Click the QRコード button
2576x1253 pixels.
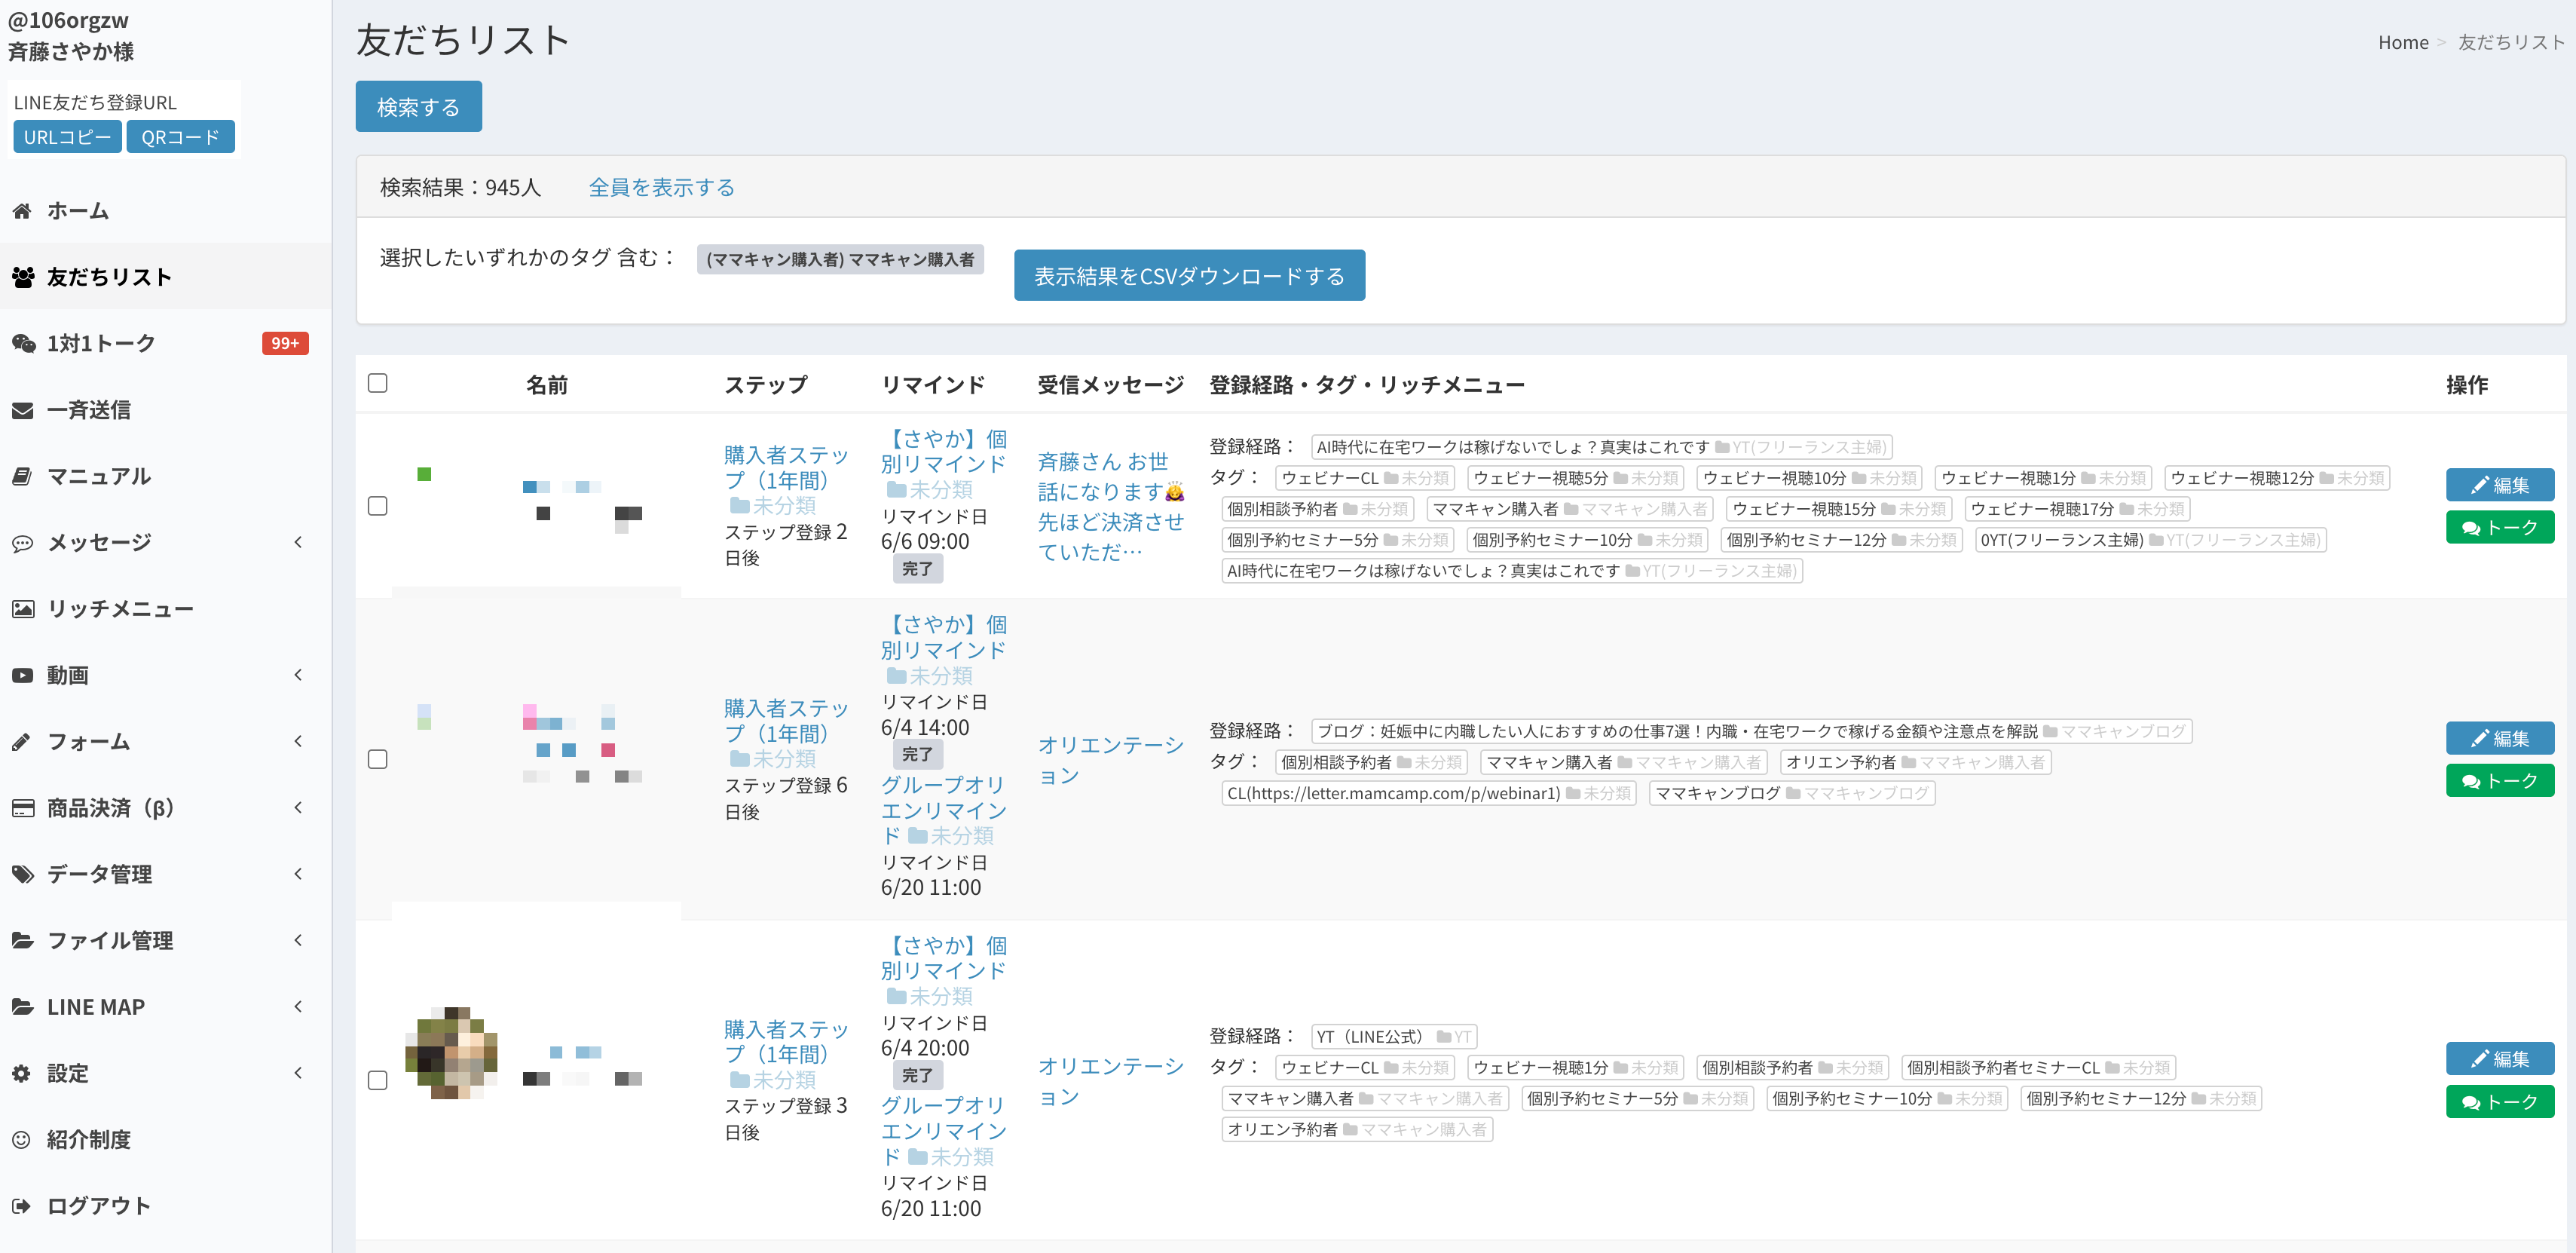pos(180,137)
